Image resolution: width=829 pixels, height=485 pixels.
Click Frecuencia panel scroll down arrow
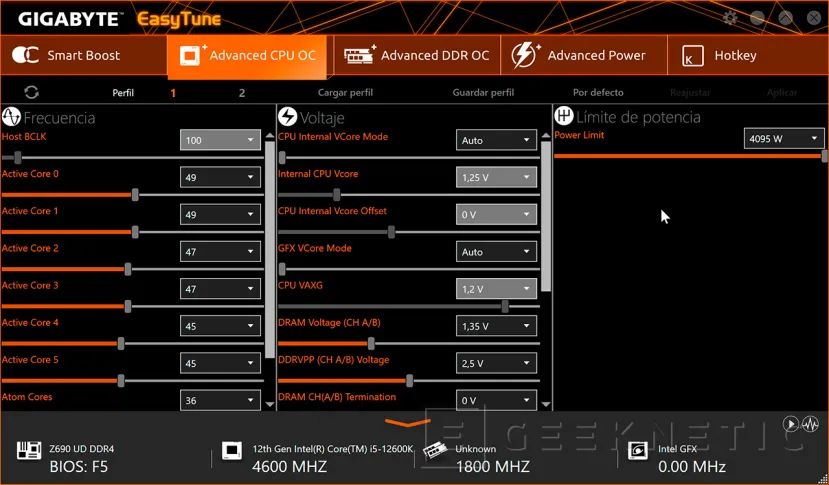pyautogui.click(x=270, y=405)
